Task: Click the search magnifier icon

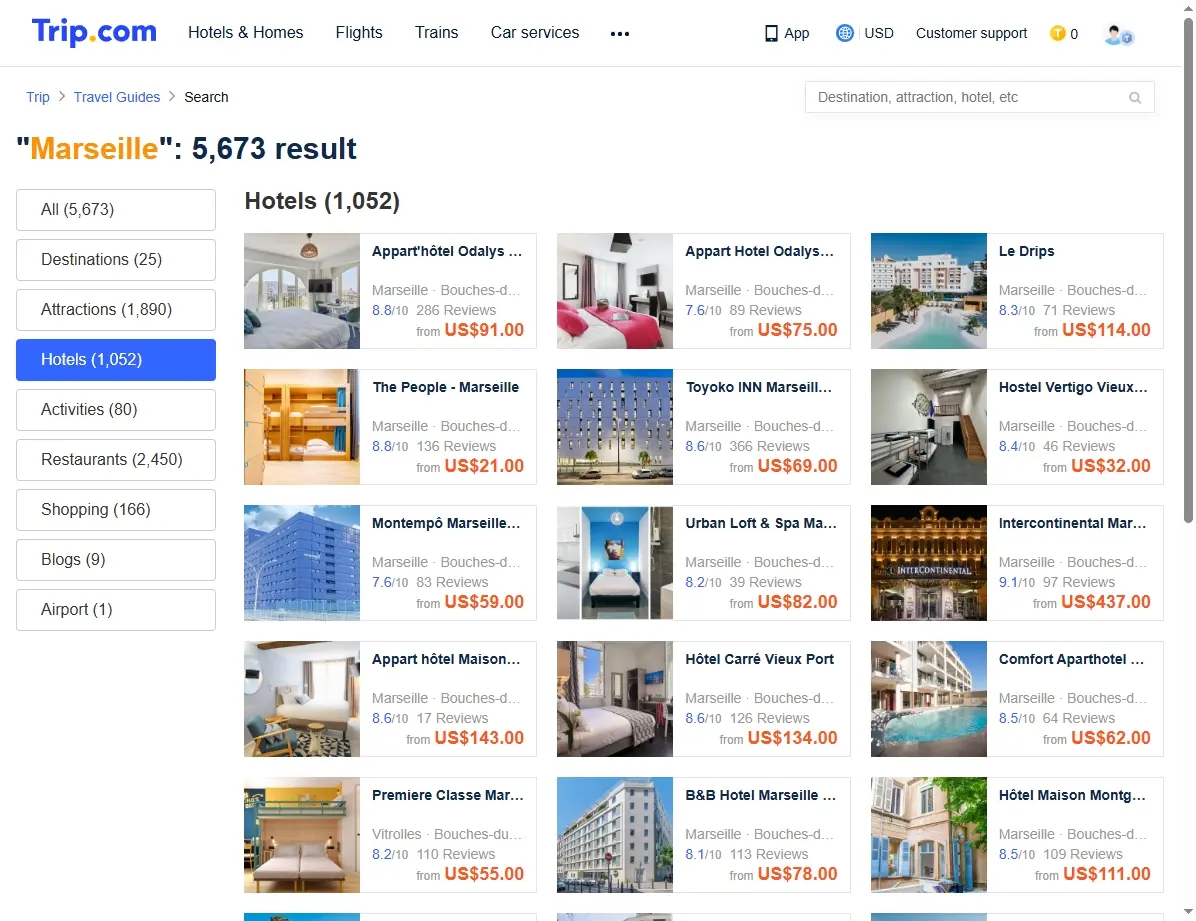Action: (x=1135, y=98)
